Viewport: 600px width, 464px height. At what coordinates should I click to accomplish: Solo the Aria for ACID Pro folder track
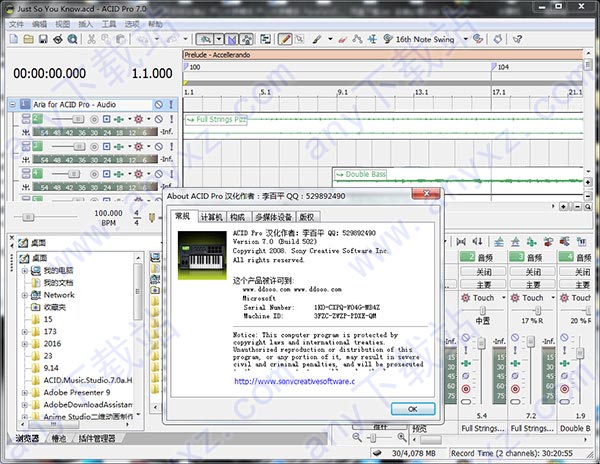pos(171,104)
